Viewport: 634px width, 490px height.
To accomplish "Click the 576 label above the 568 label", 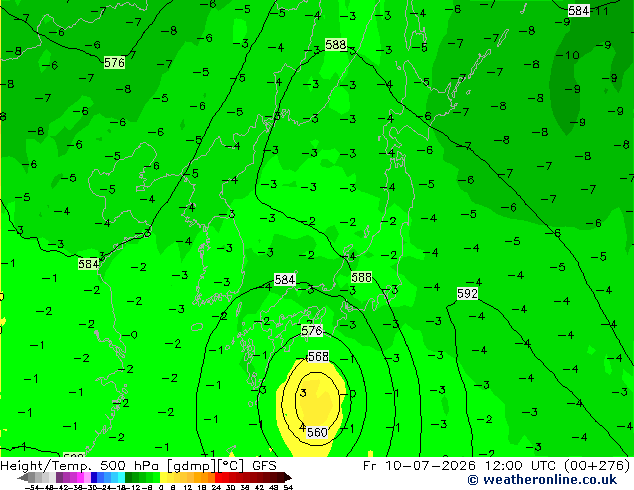I will pos(312,331).
